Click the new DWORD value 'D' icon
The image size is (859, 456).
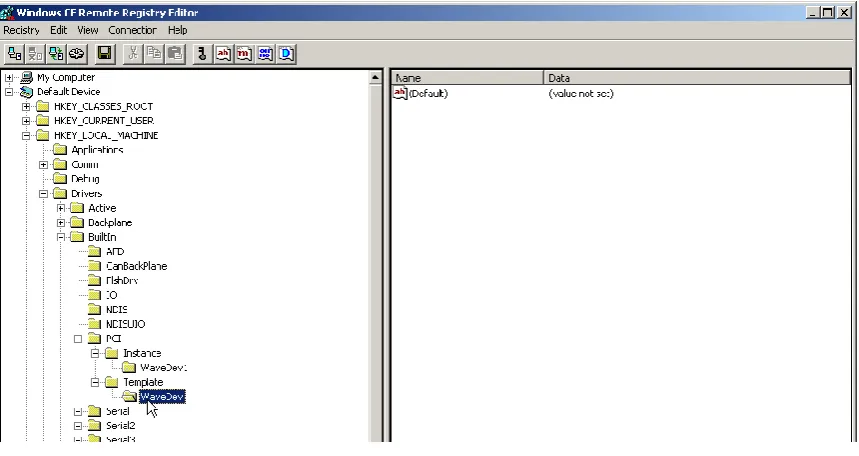pyautogui.click(x=287, y=54)
